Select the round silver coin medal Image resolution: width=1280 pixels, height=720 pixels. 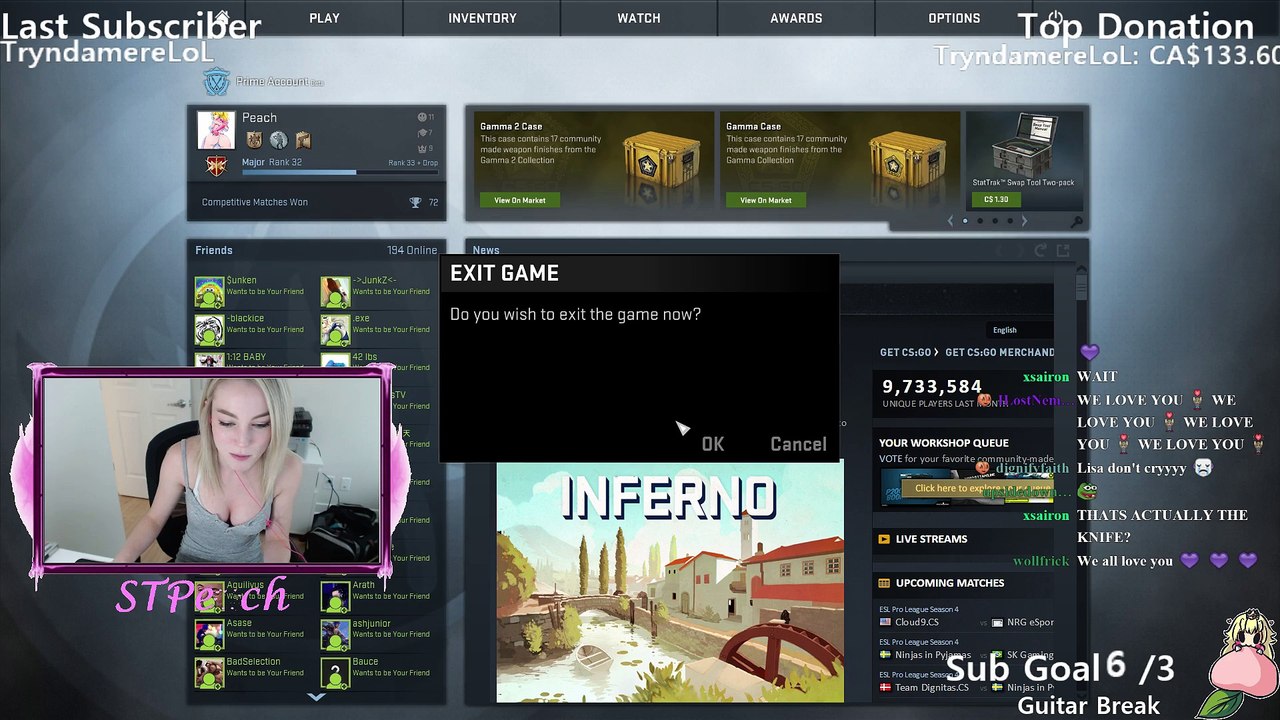[x=279, y=140]
